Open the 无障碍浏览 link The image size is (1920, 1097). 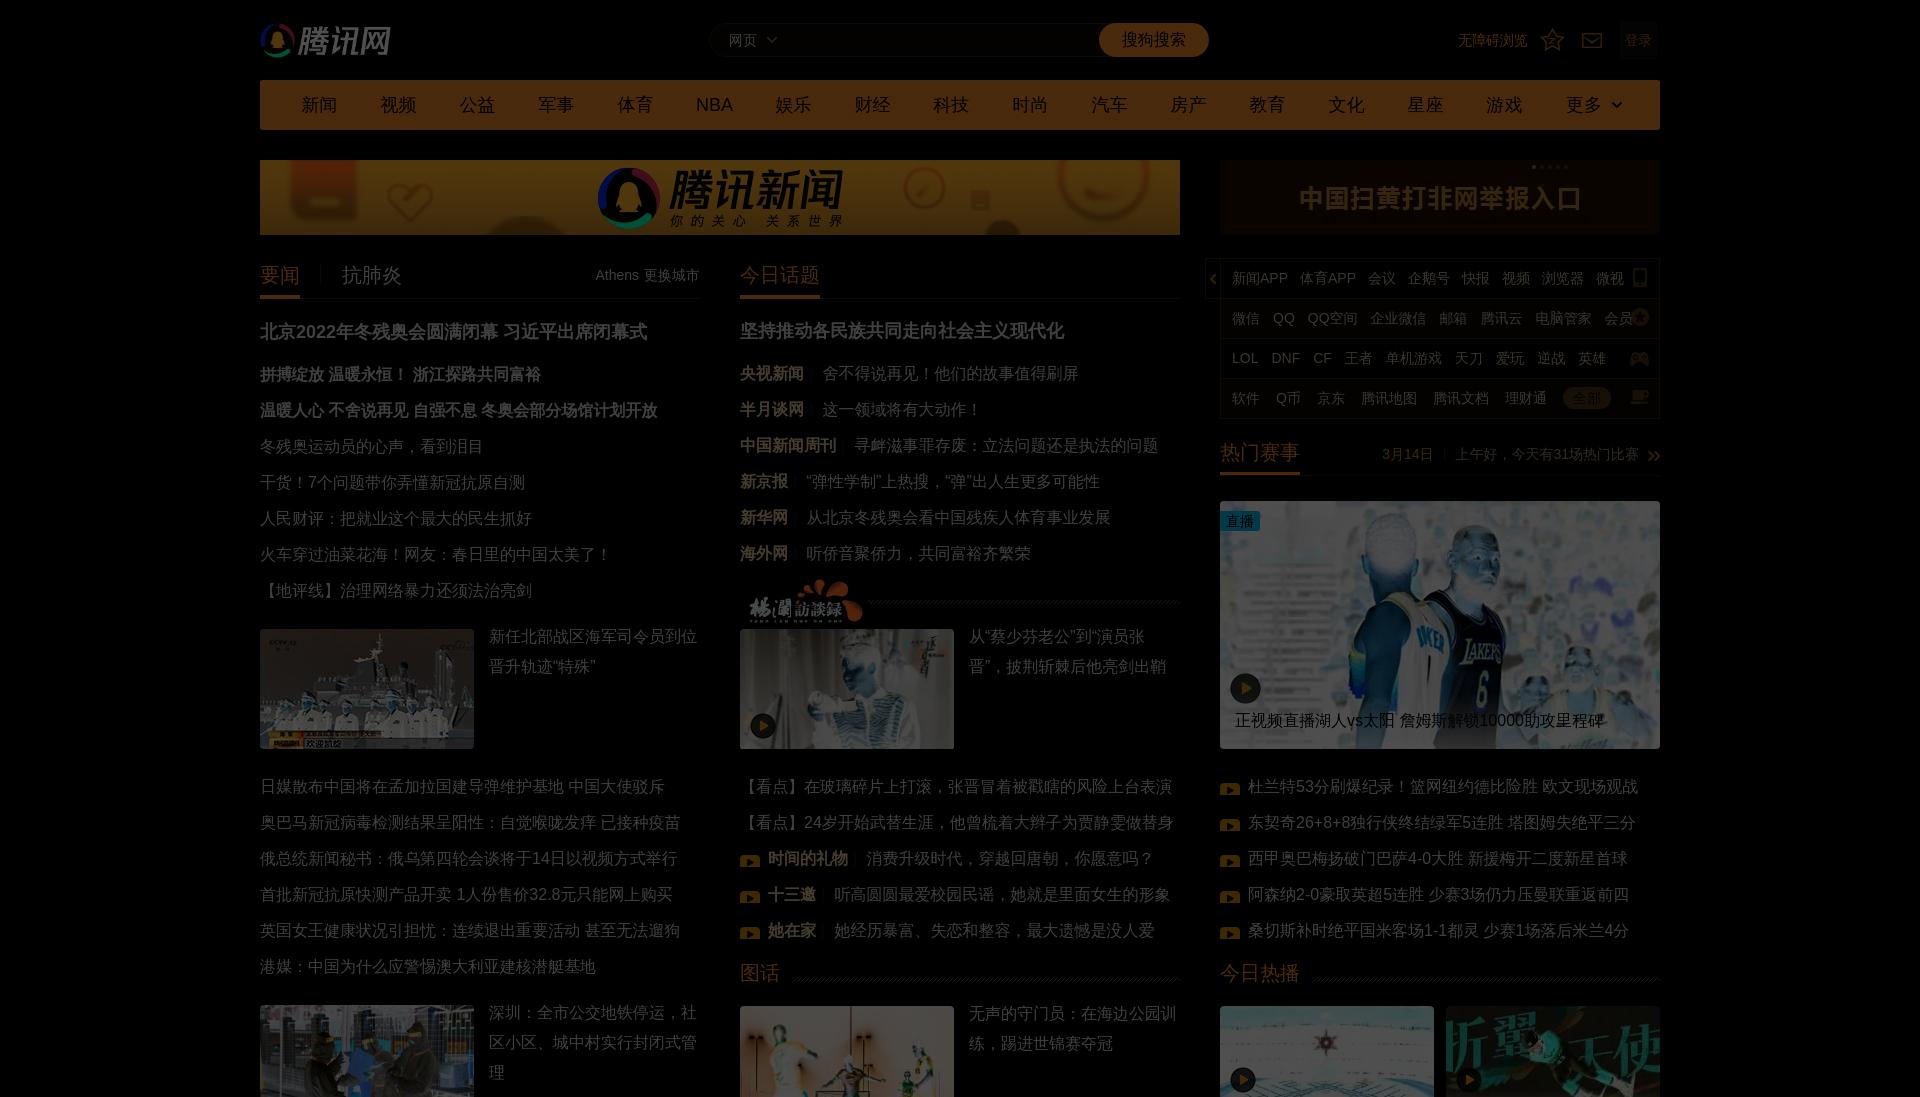(x=1492, y=40)
